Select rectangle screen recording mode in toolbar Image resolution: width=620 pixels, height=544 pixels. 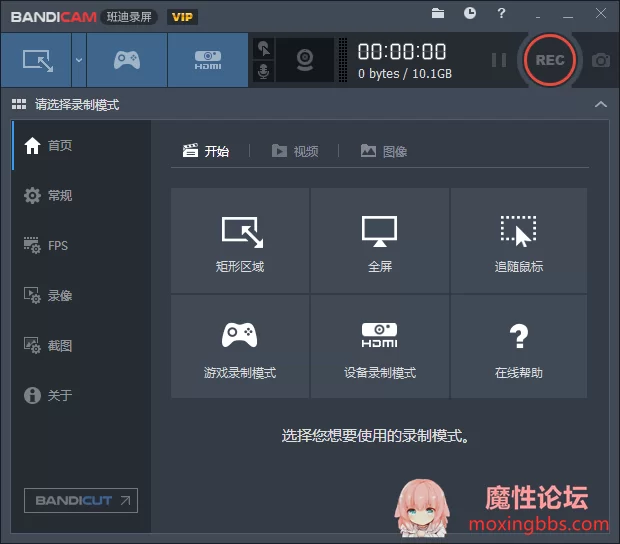36,60
